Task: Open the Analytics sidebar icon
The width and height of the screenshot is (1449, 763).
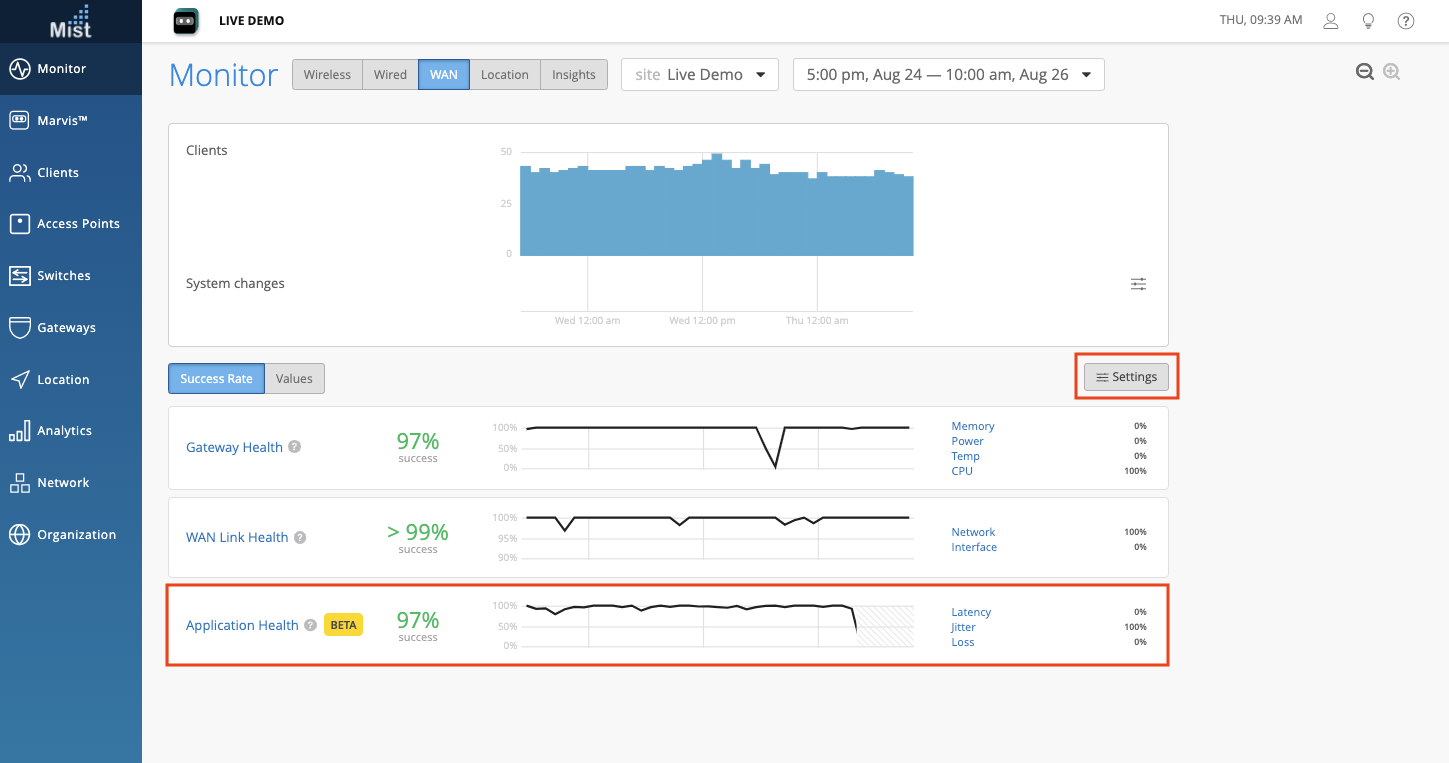Action: click(x=19, y=431)
